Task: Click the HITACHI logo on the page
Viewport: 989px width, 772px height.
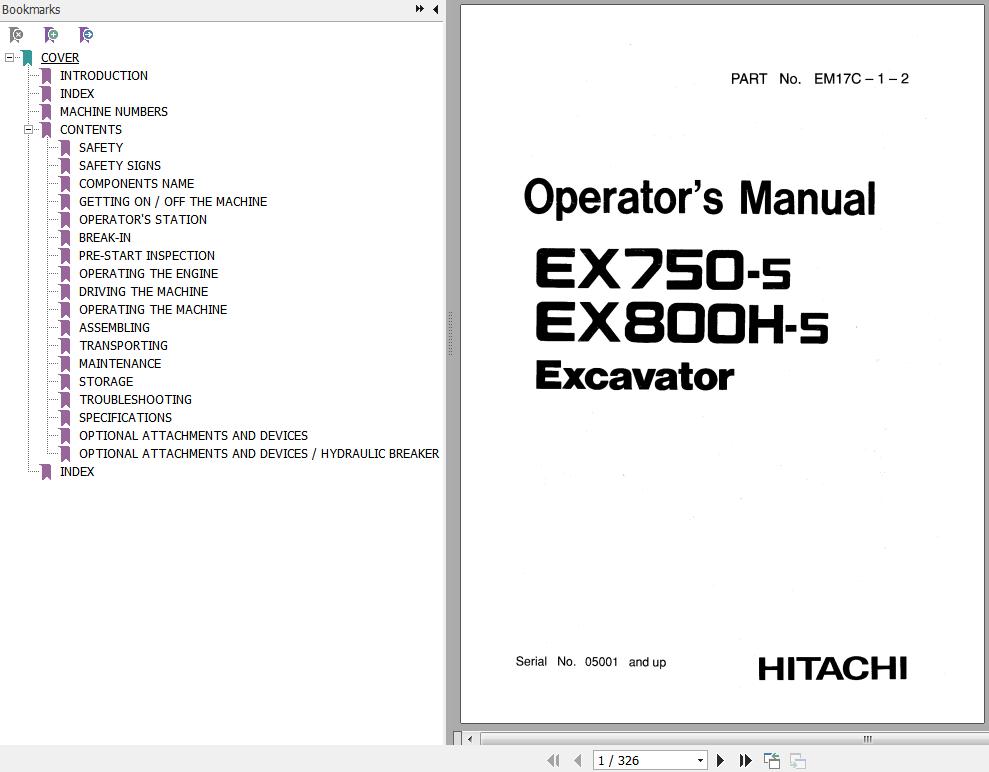Action: [833, 669]
